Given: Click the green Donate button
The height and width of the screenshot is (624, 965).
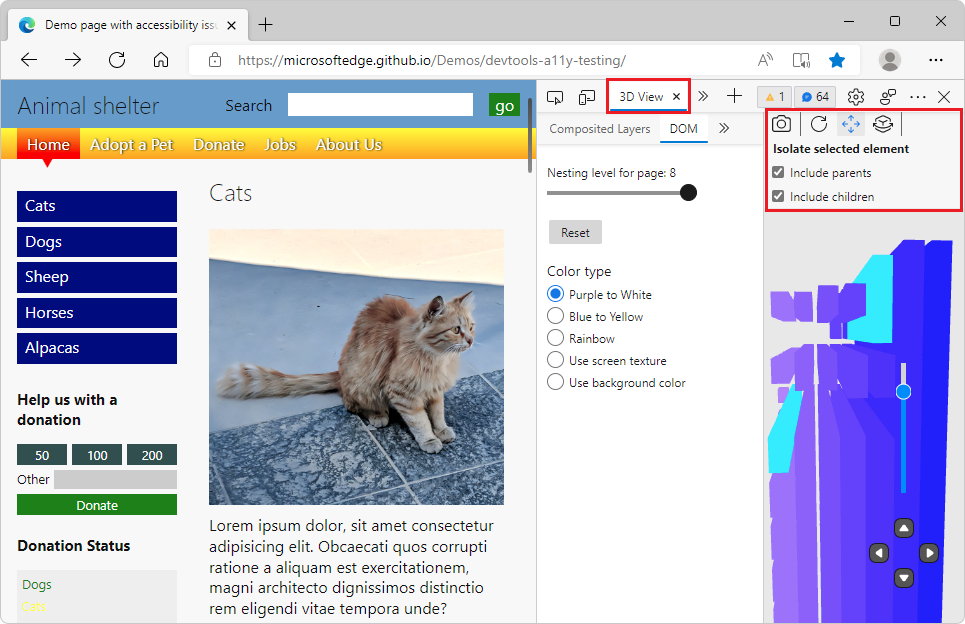Looking at the screenshot, I should pos(97,505).
